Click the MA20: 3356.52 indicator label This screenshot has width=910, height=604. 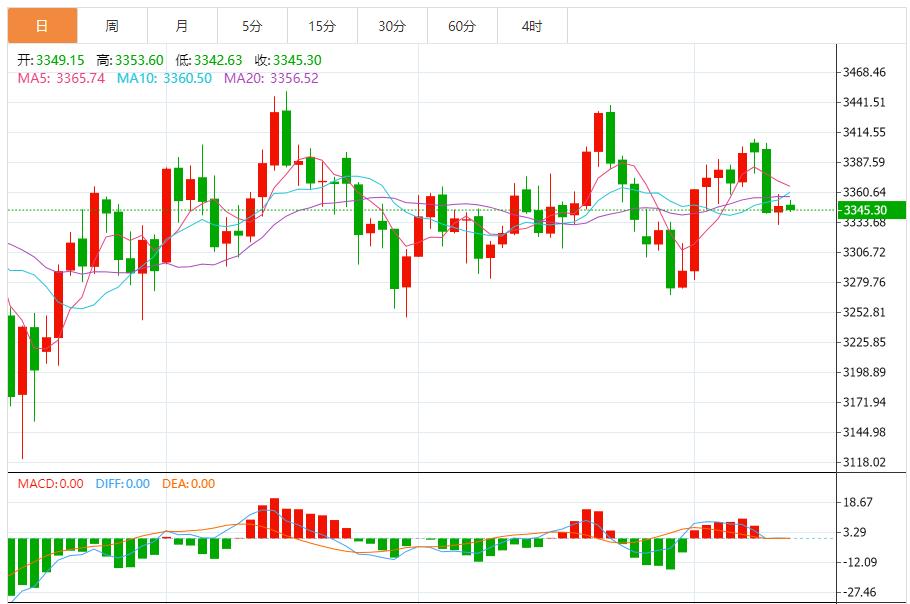click(271, 78)
